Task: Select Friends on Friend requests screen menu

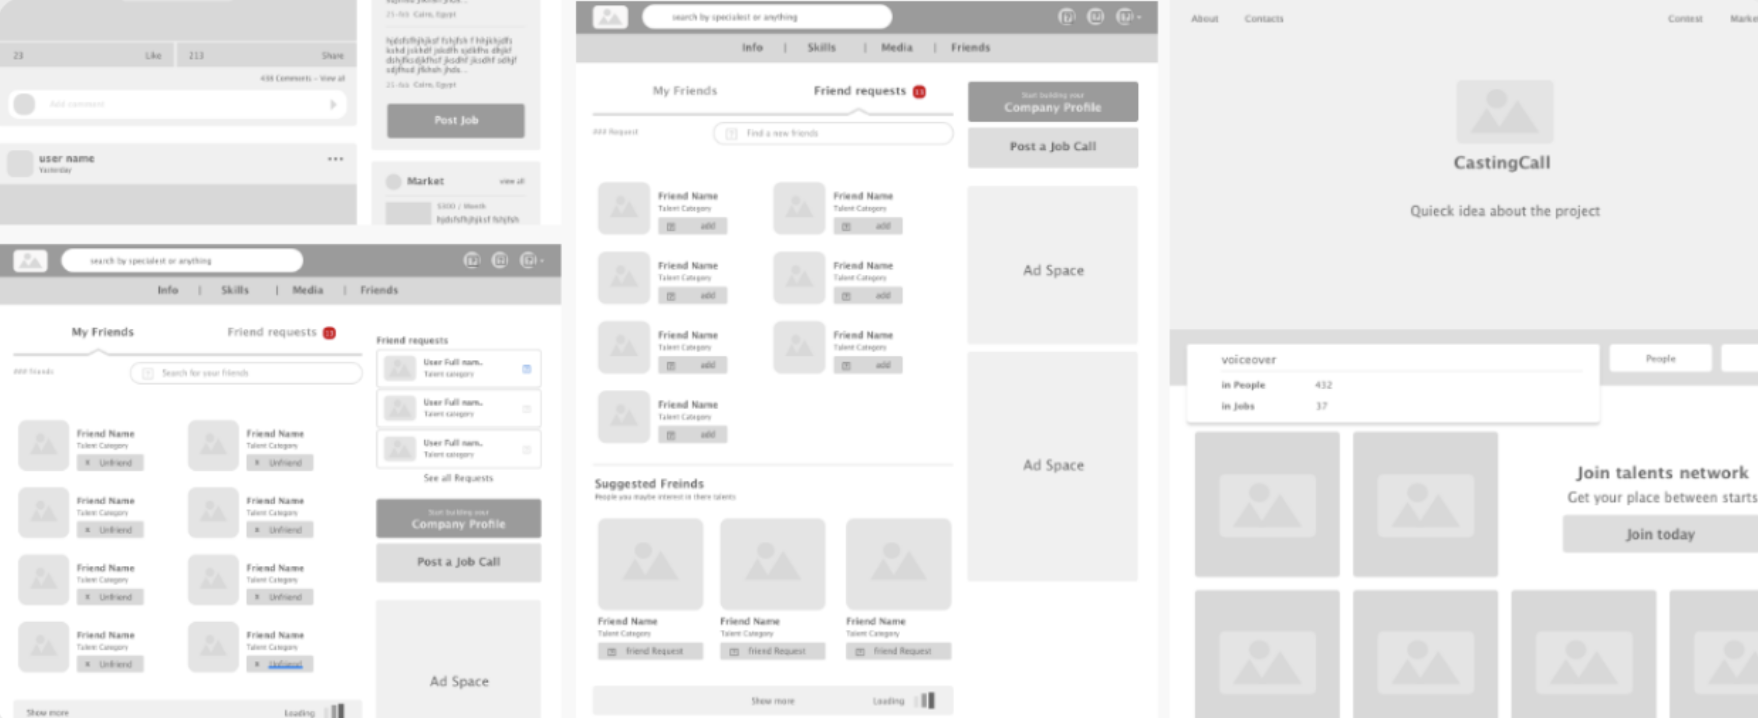Action: coord(970,47)
